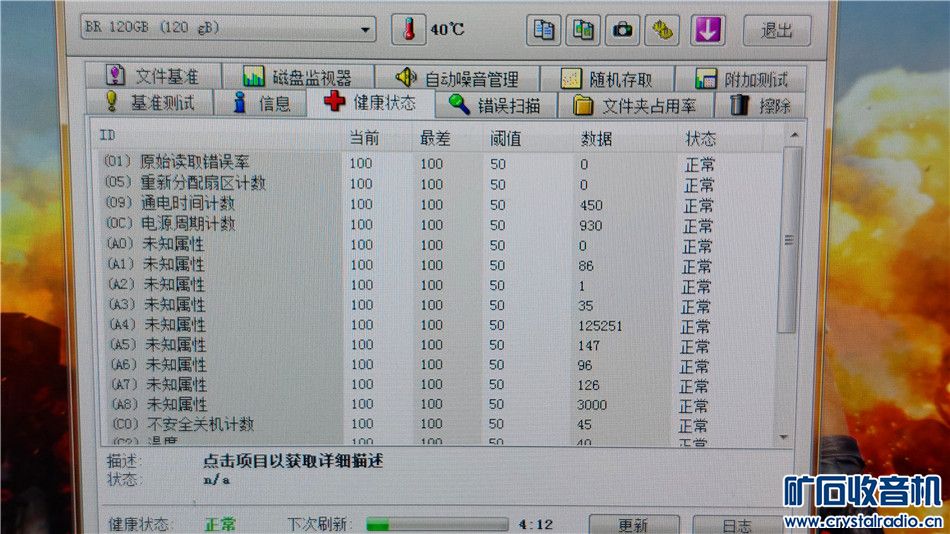The image size is (950, 534).
Task: Click the purple down-arrow minimize-to-tray icon
Action: point(708,30)
